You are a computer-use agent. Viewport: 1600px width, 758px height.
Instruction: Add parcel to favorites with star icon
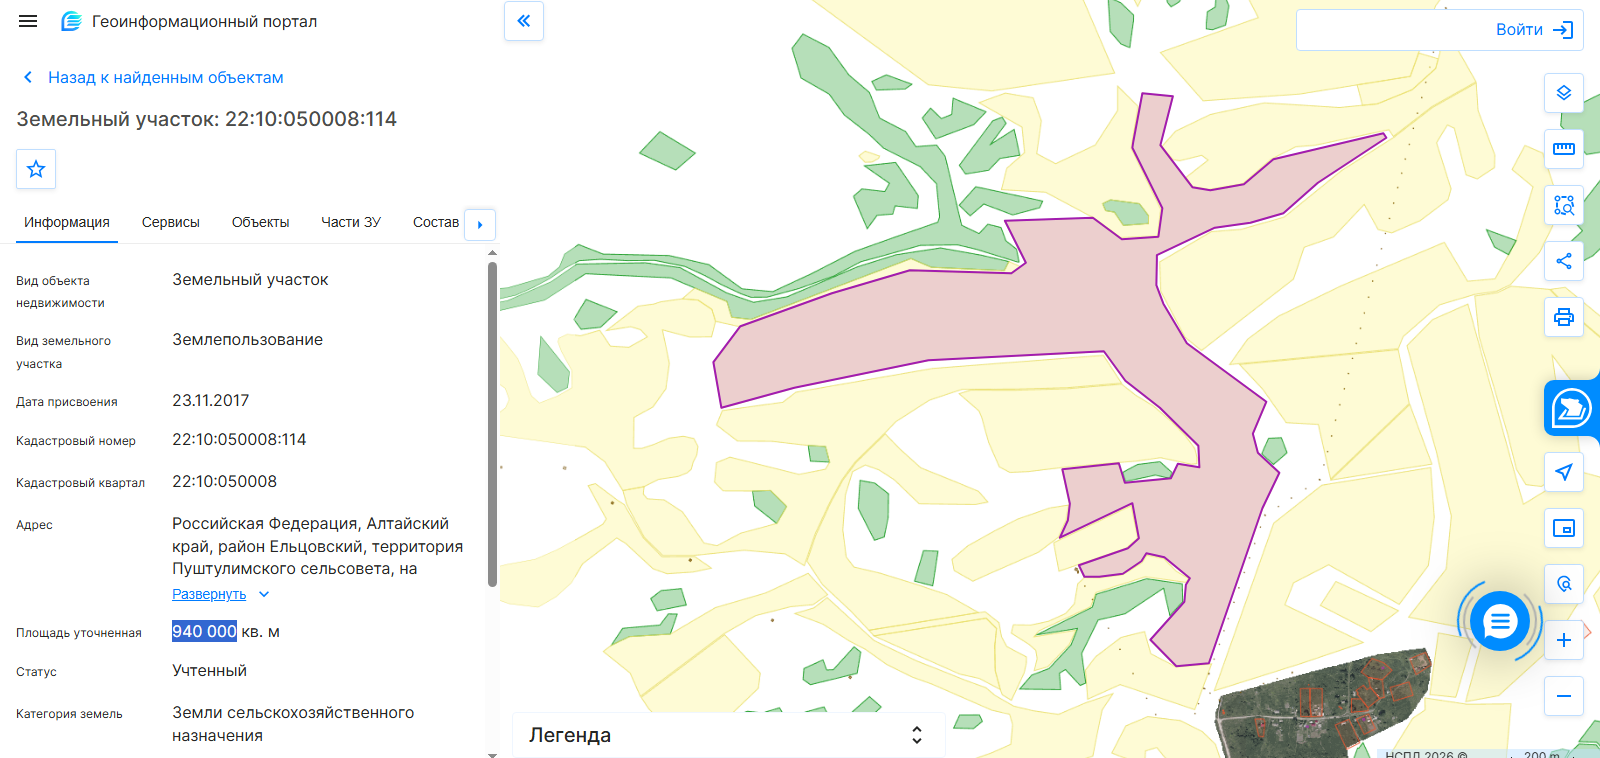coord(36,169)
